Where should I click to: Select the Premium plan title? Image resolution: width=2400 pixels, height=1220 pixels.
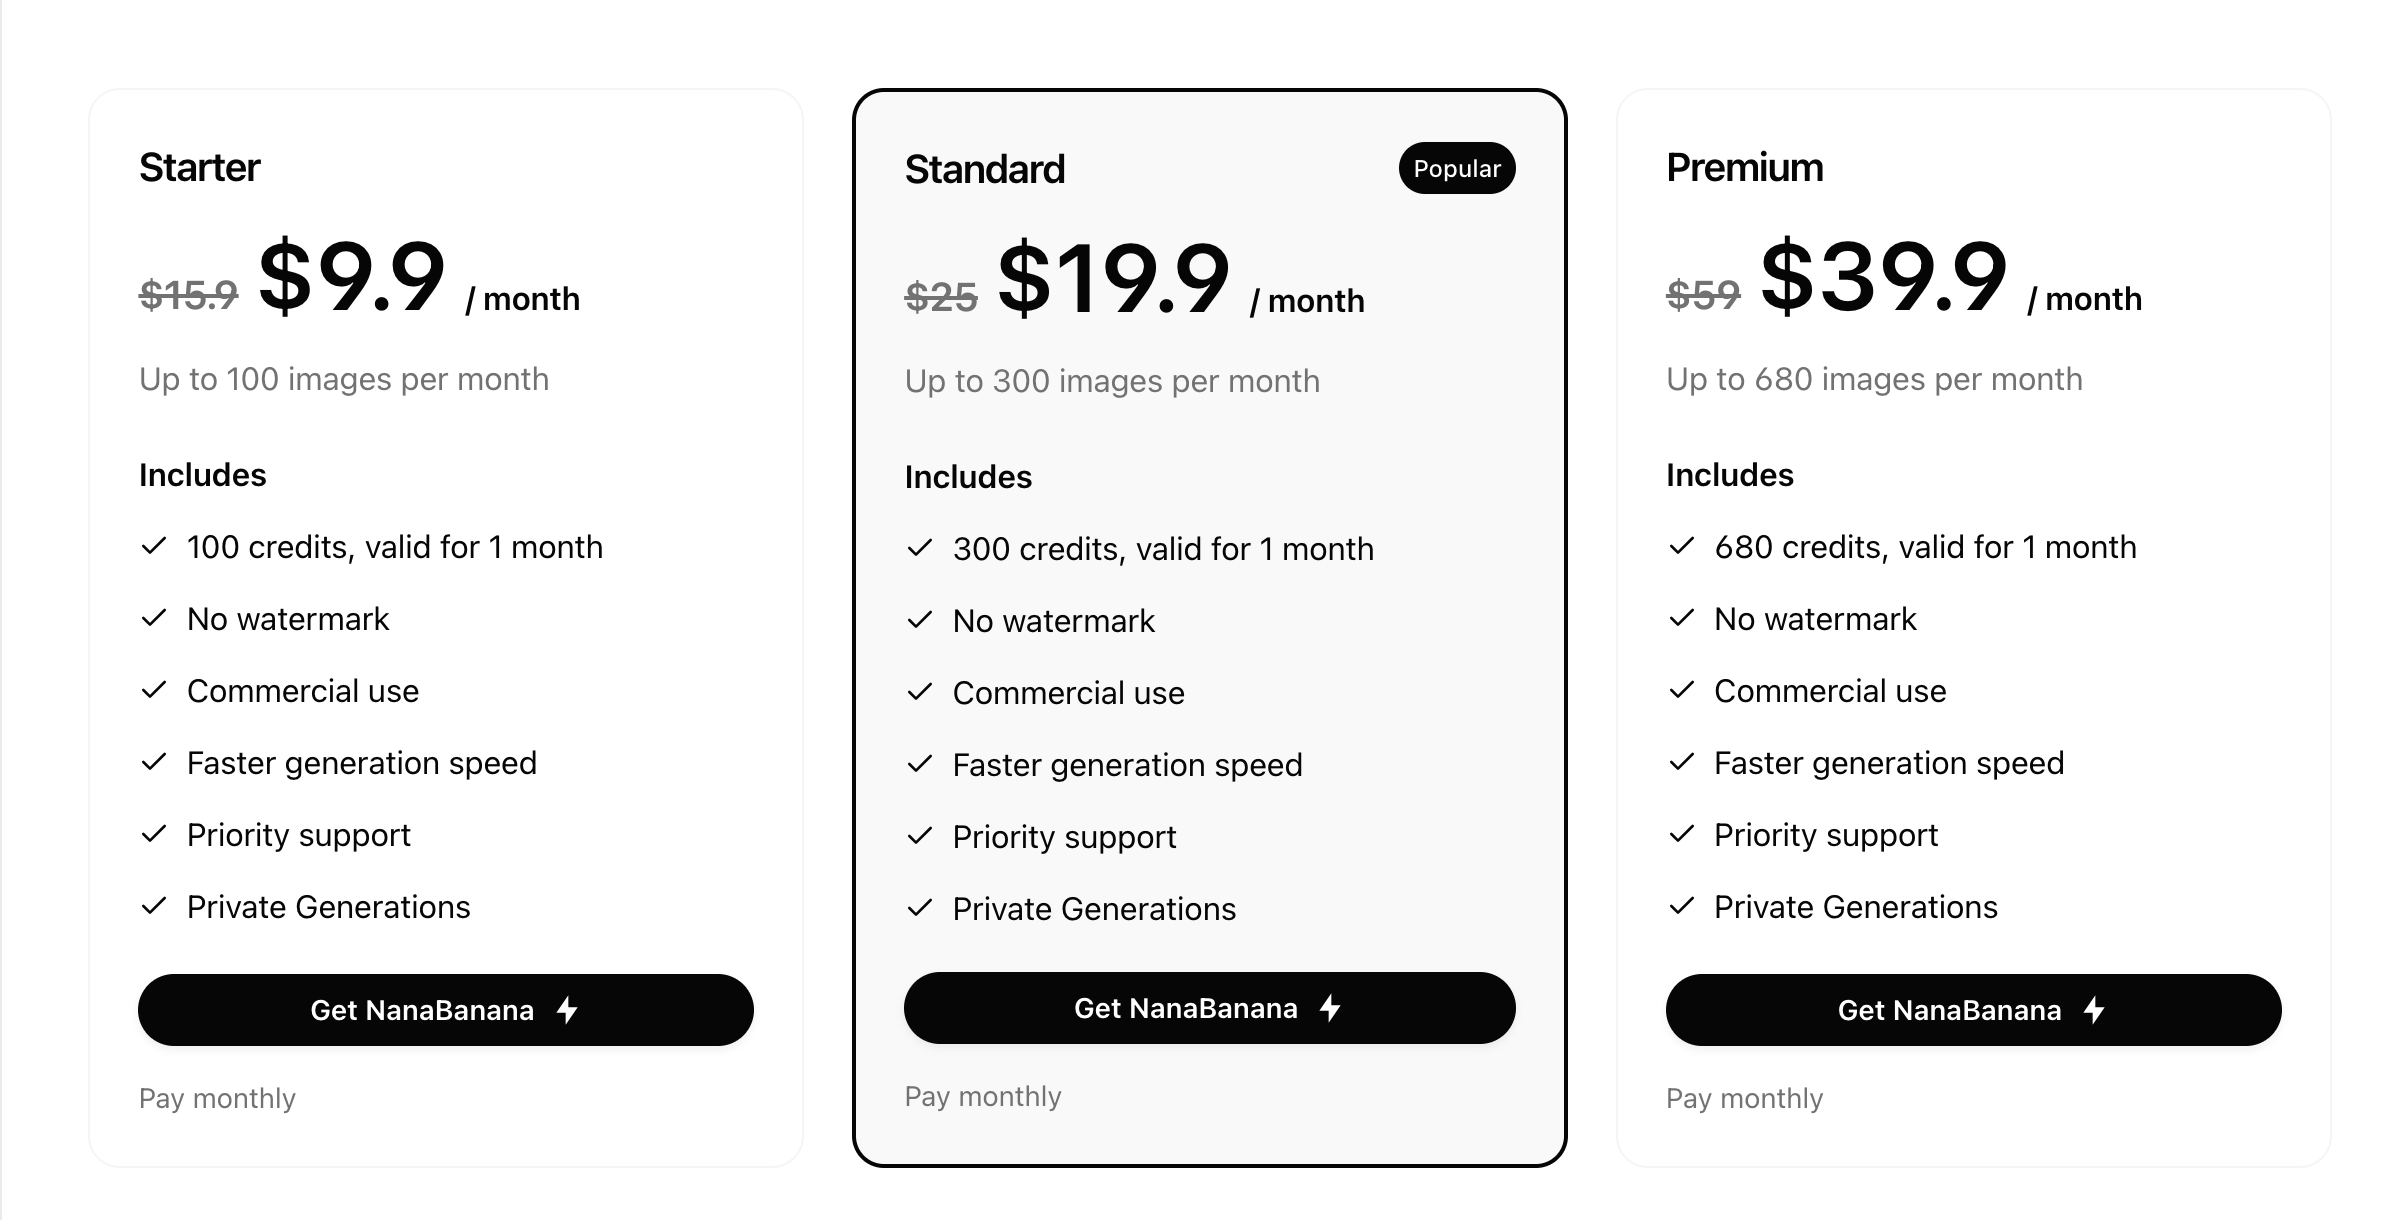[1745, 168]
